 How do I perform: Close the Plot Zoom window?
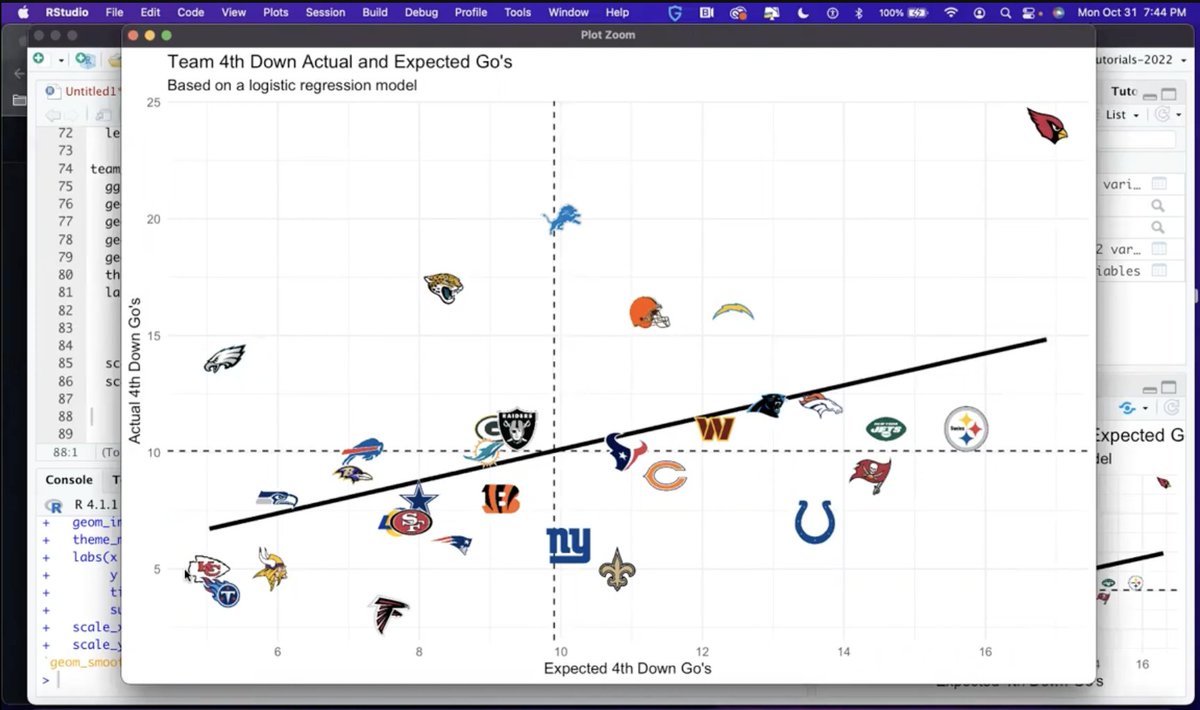[135, 35]
